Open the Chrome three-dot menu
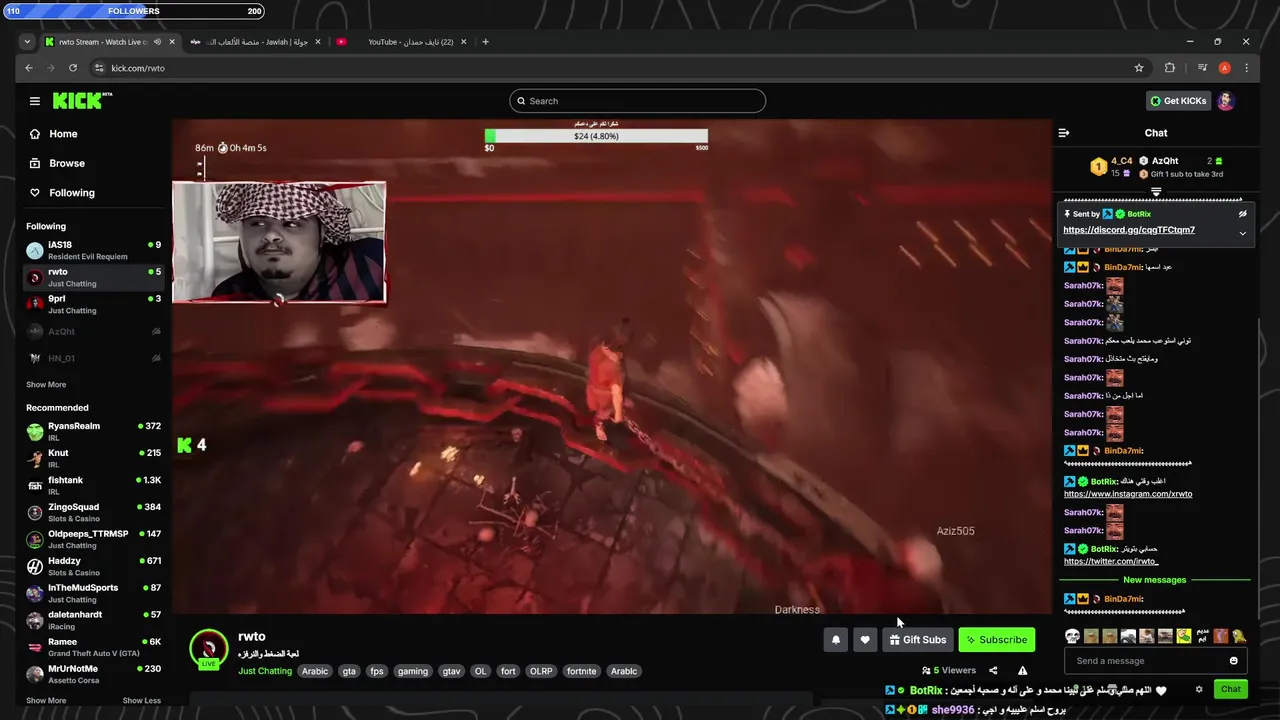Image resolution: width=1280 pixels, height=720 pixels. click(1246, 68)
